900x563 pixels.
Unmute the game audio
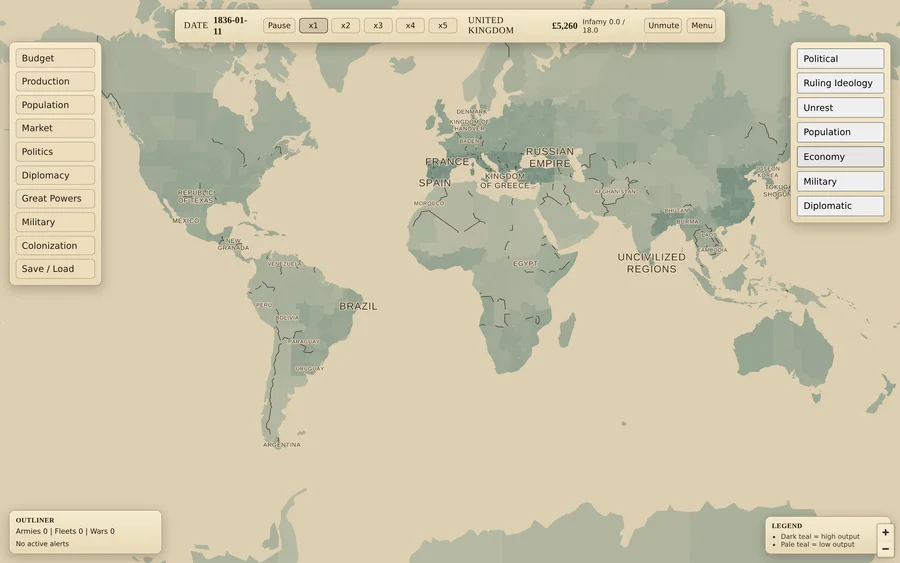pyautogui.click(x=664, y=25)
